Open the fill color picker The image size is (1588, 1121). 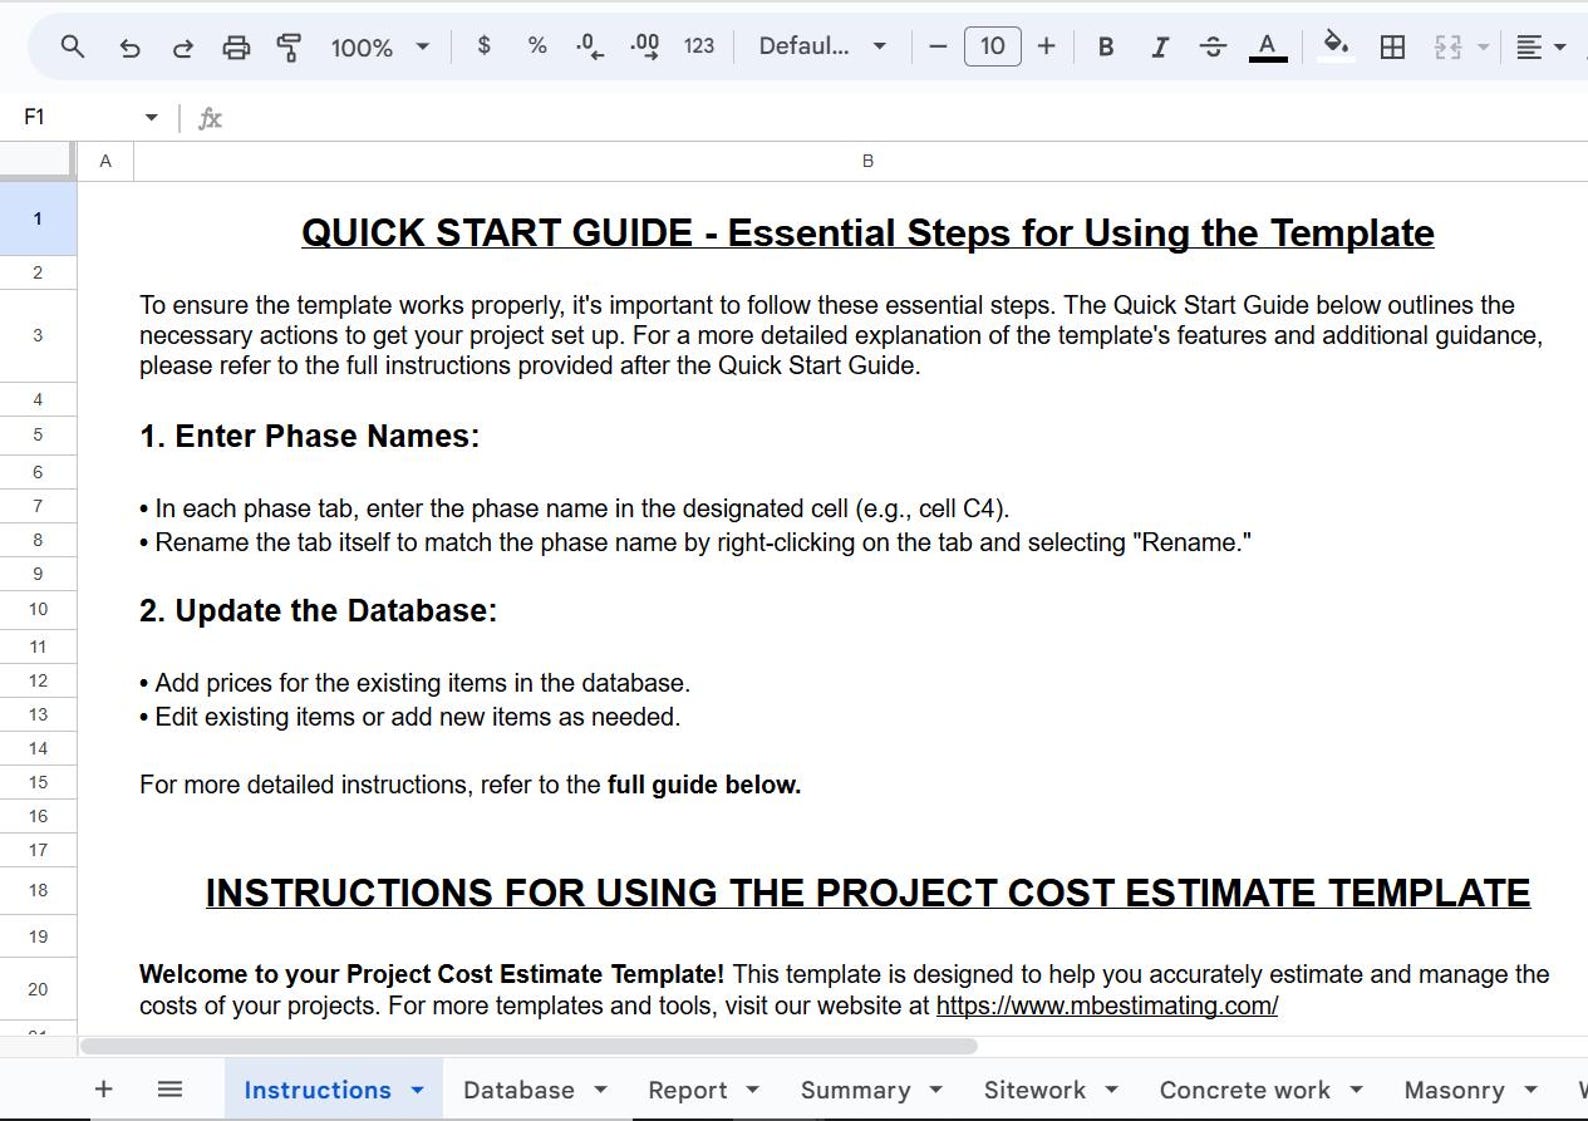(1335, 45)
